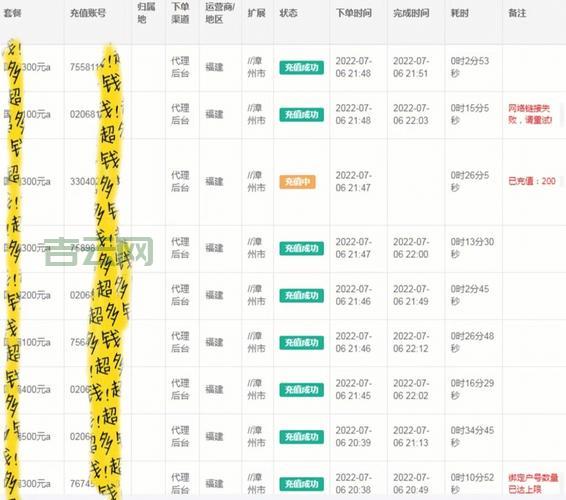Select the remark 网络链接失败，请重试
566x500 pixels.
[530, 114]
